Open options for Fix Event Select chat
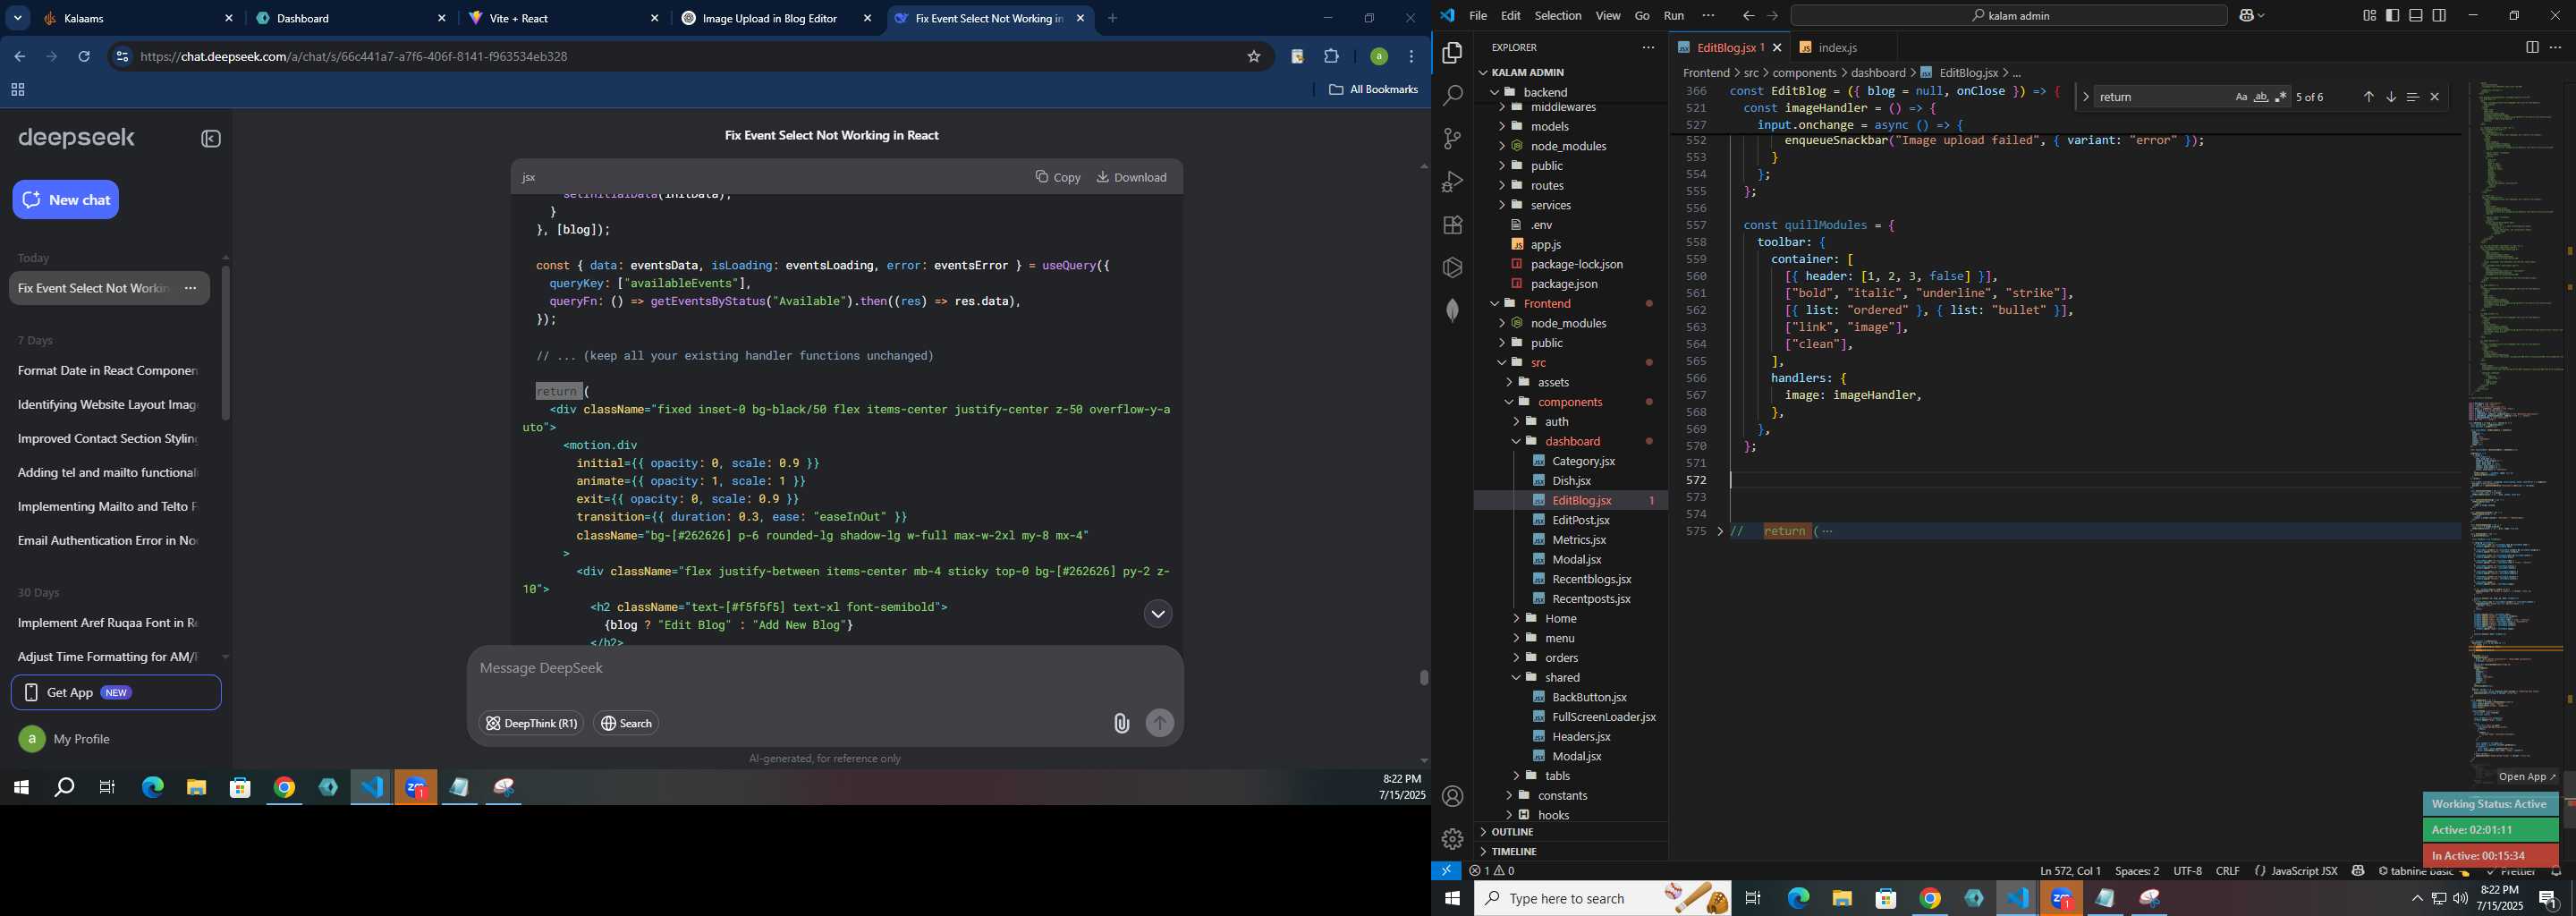The height and width of the screenshot is (916, 2576). 190,288
